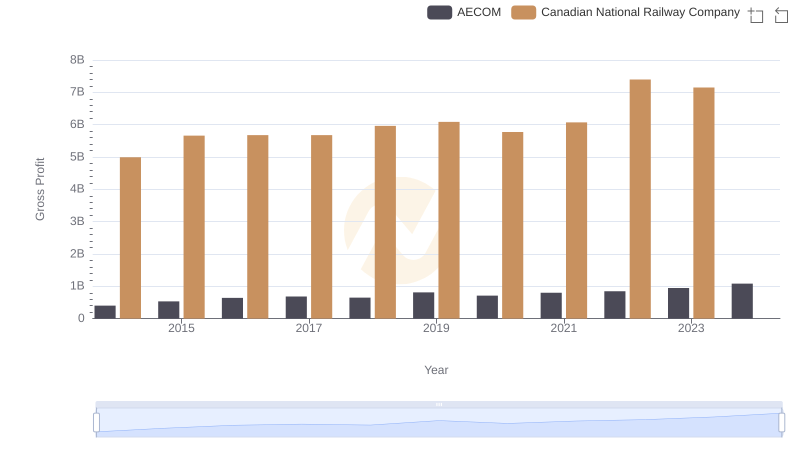Click the Canadian National bar for 2023
Viewport: 800px width, 461px height.
[704, 203]
